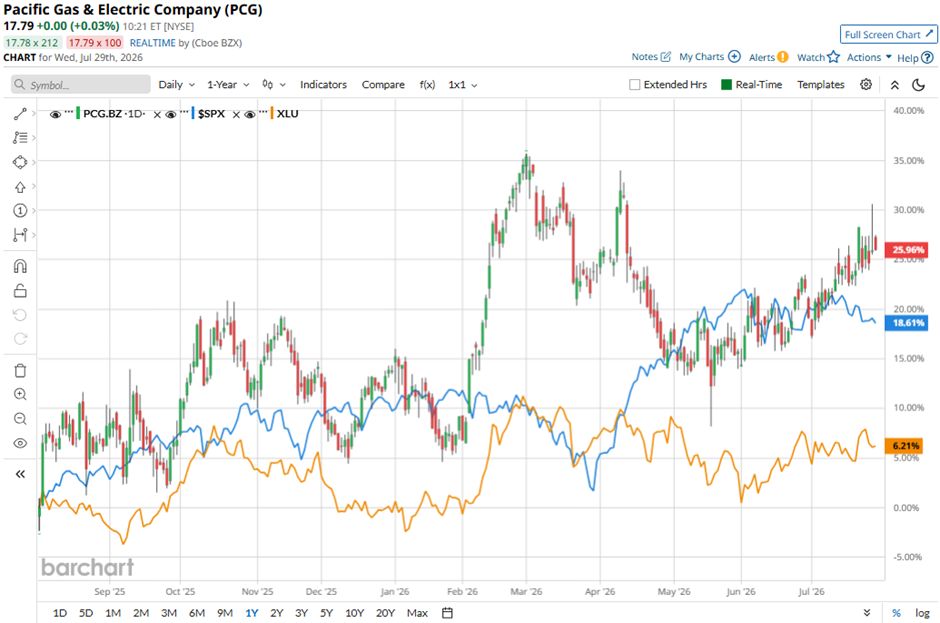The height and width of the screenshot is (623, 940).
Task: Expand the trend line tool options arrow
Action: [x=34, y=113]
